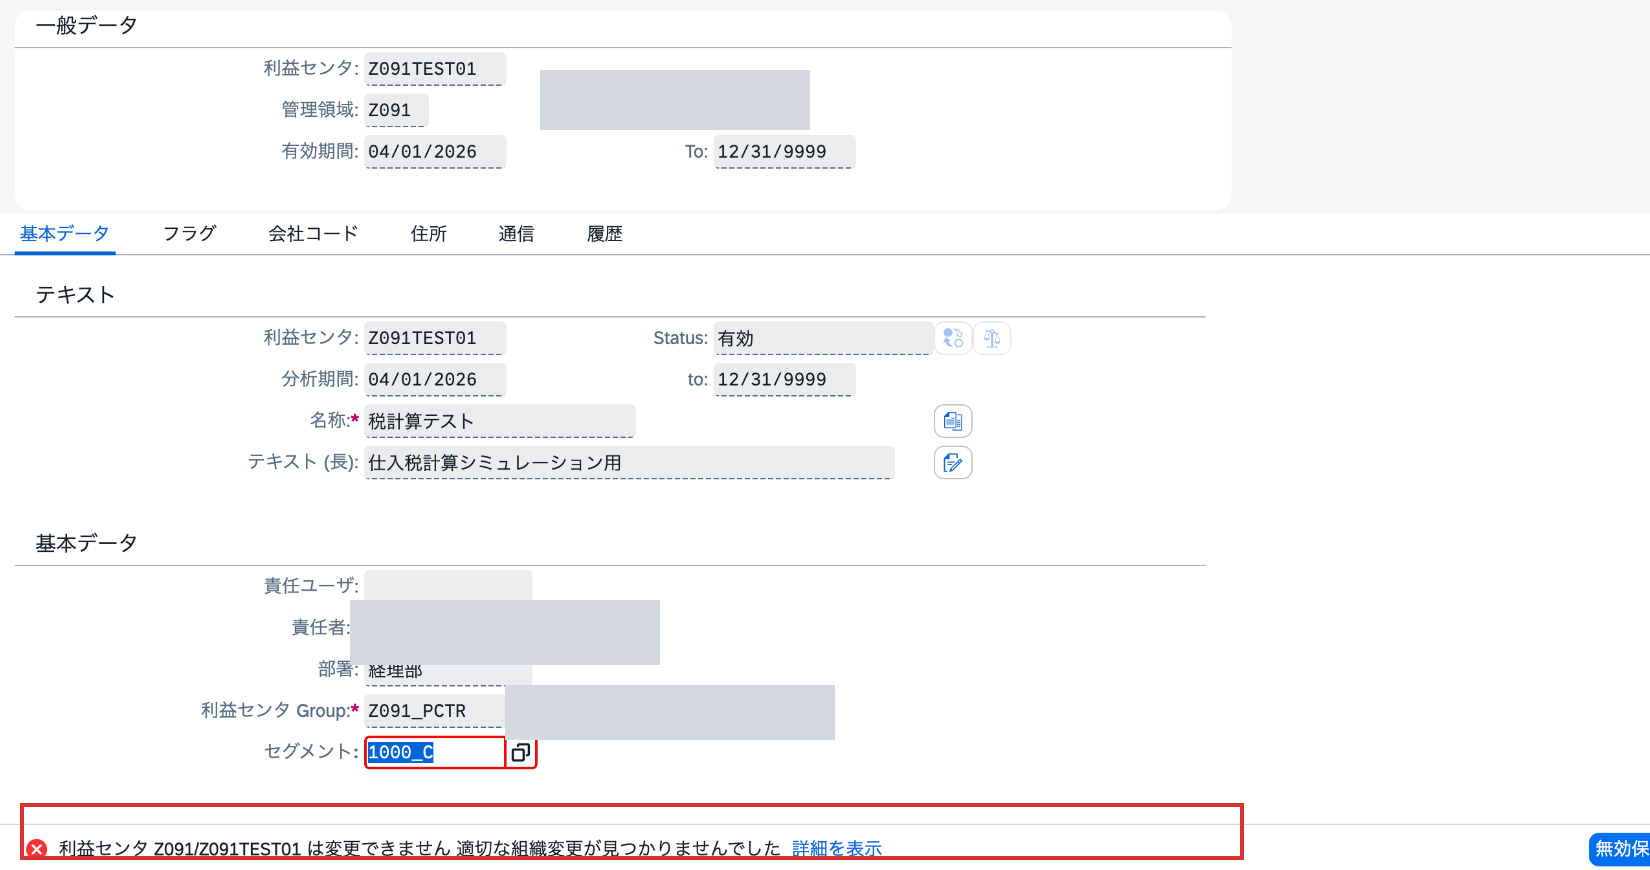Click the テキスト section heading
Screen dimensions: 1650x870
tap(76, 295)
